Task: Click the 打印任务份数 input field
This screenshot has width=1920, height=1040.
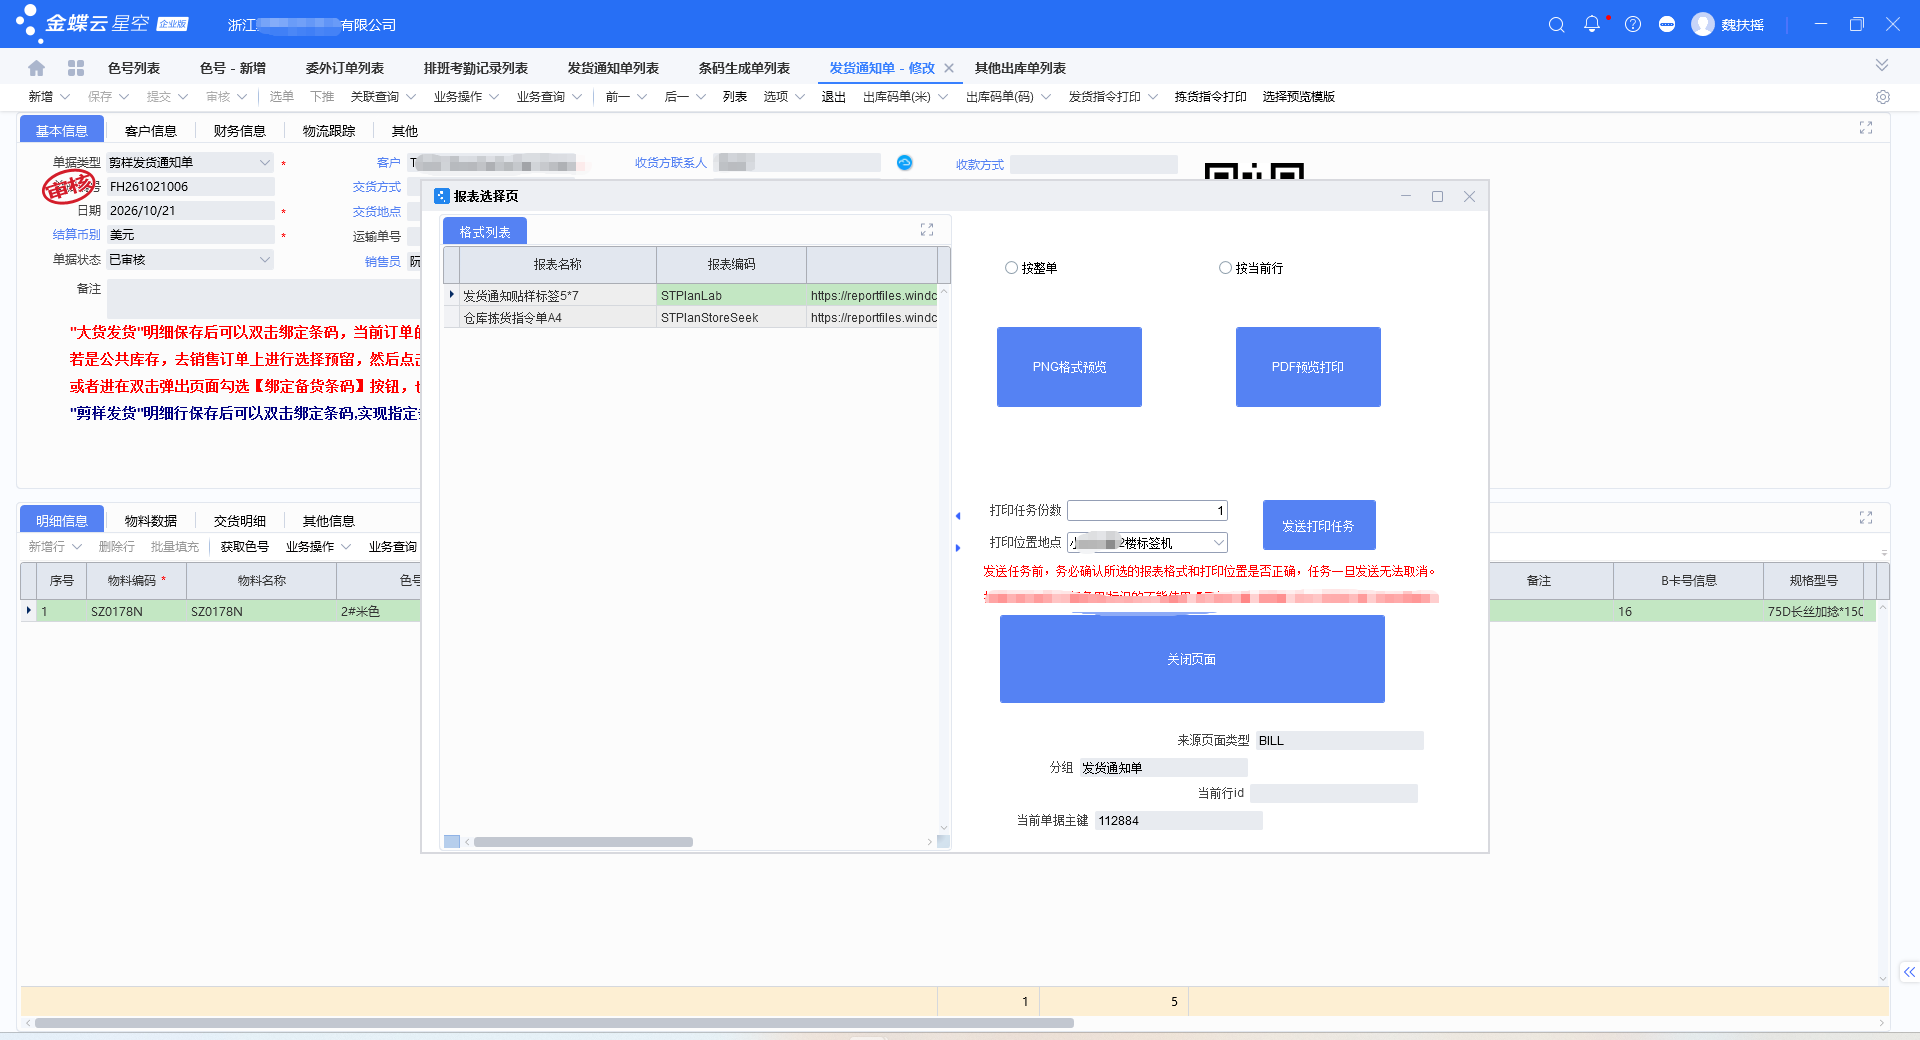Action: [1147, 511]
